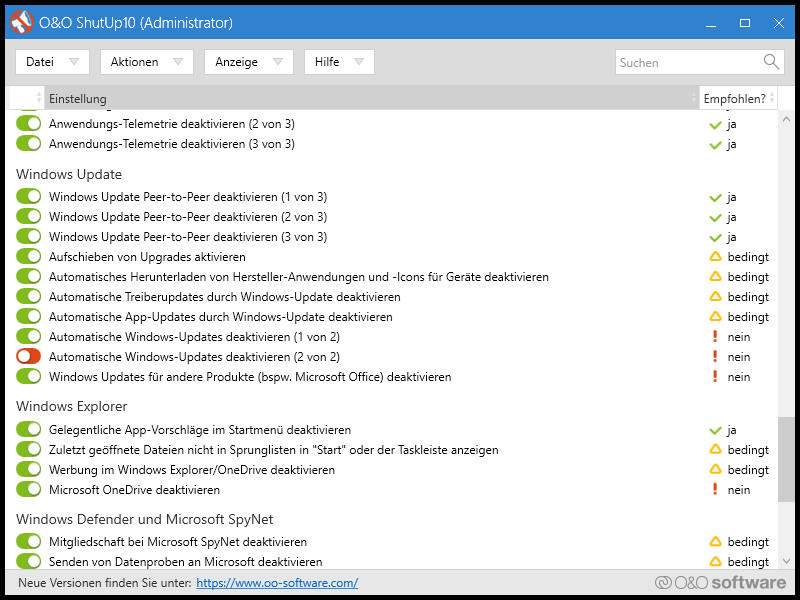Switch off Automatische Windows-Updates deaktivieren (1 von 2)
This screenshot has width=800, height=600.
[29, 336]
